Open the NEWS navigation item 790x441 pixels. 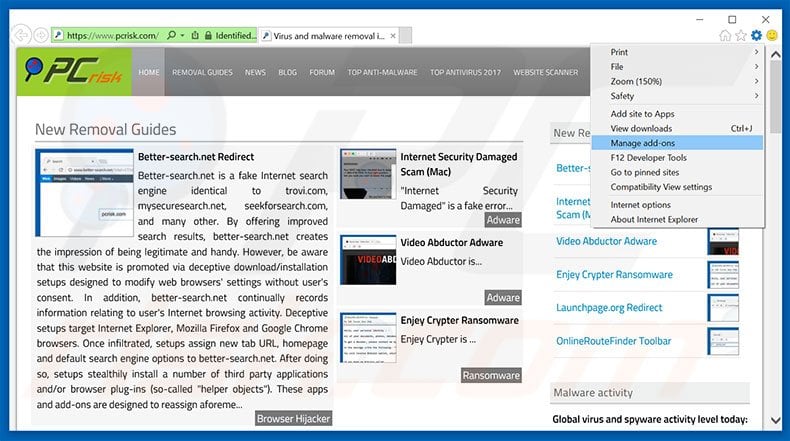coord(255,72)
